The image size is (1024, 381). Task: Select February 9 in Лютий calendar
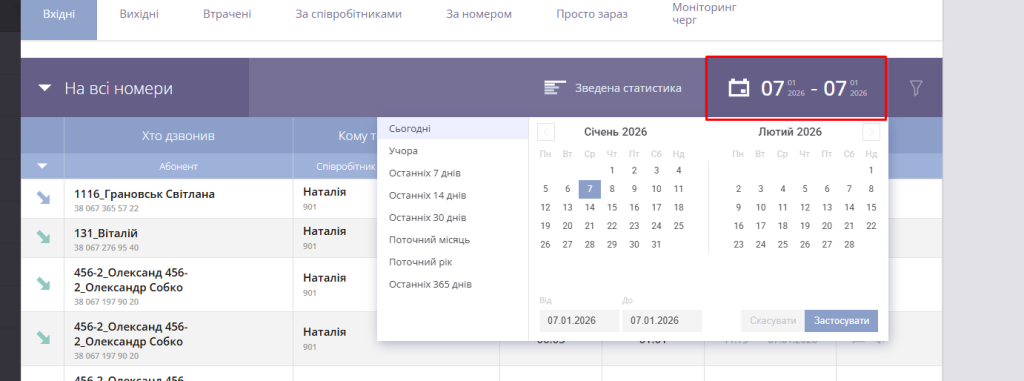point(738,207)
